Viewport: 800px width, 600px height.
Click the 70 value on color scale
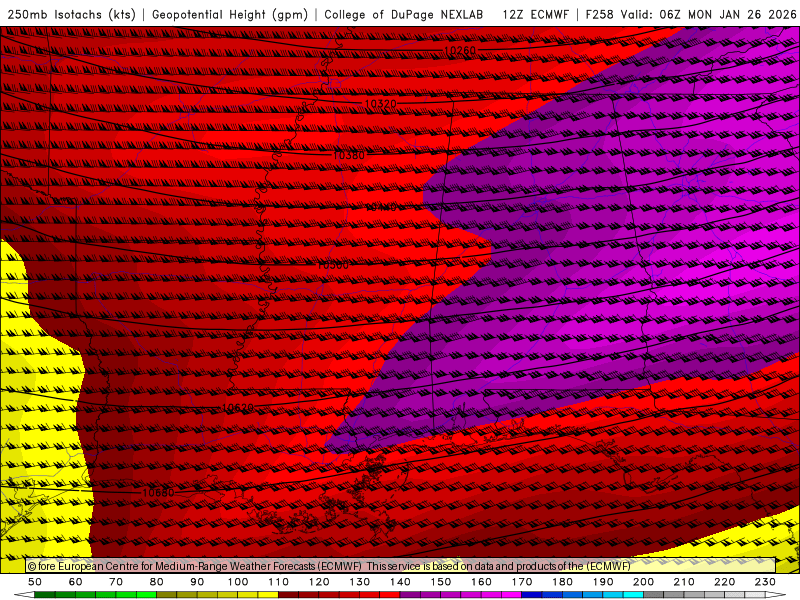tap(116, 582)
